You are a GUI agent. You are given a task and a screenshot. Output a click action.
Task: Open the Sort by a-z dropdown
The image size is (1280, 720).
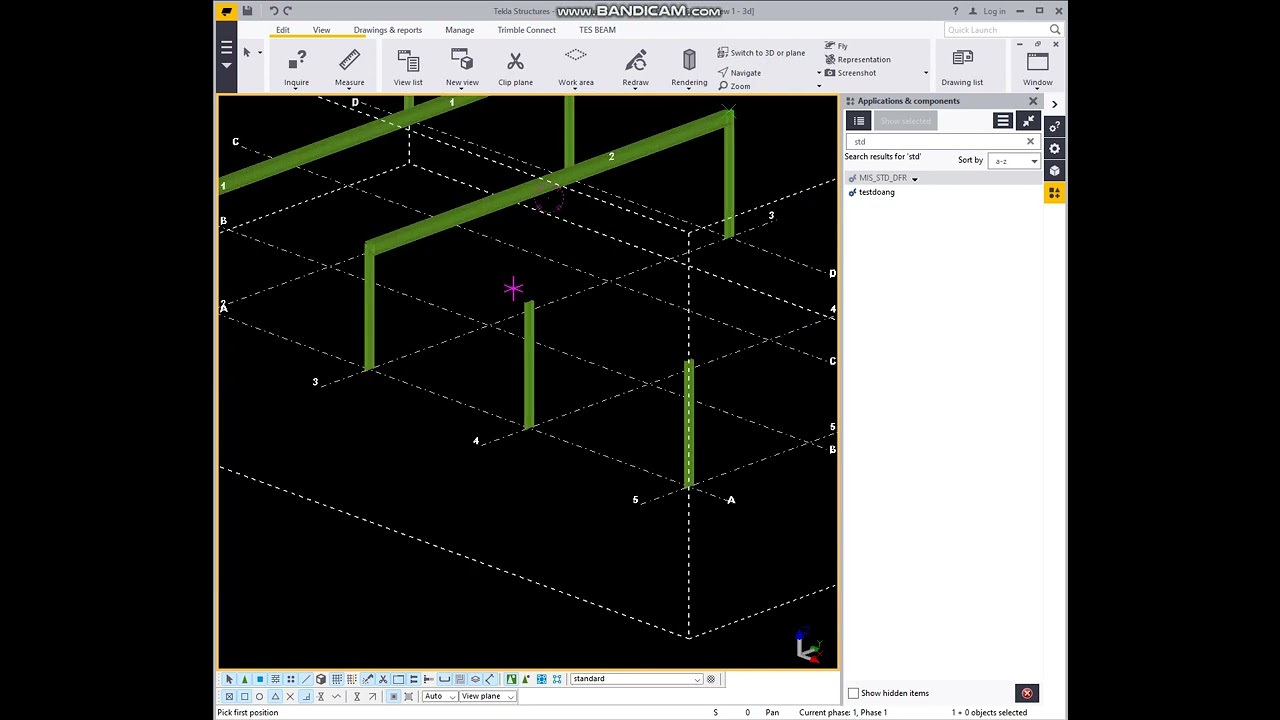pyautogui.click(x=1014, y=161)
